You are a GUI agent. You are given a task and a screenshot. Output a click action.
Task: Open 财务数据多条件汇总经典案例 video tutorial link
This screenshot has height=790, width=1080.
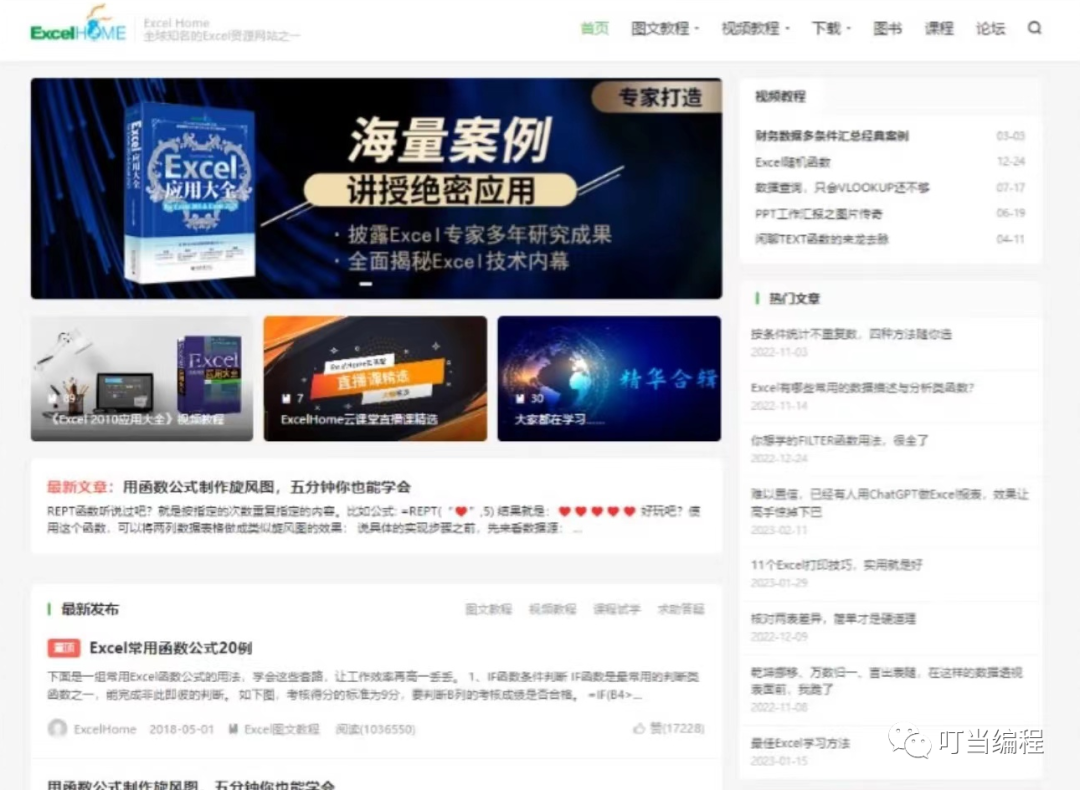(832, 136)
